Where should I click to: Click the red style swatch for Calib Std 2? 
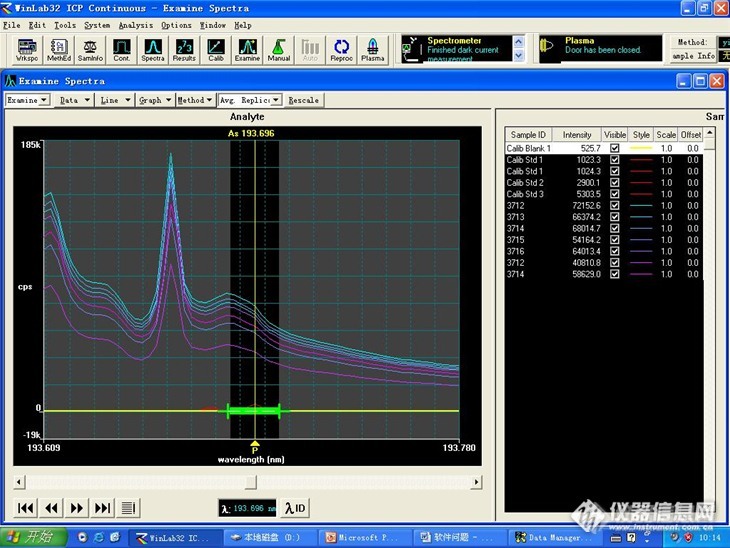641,183
